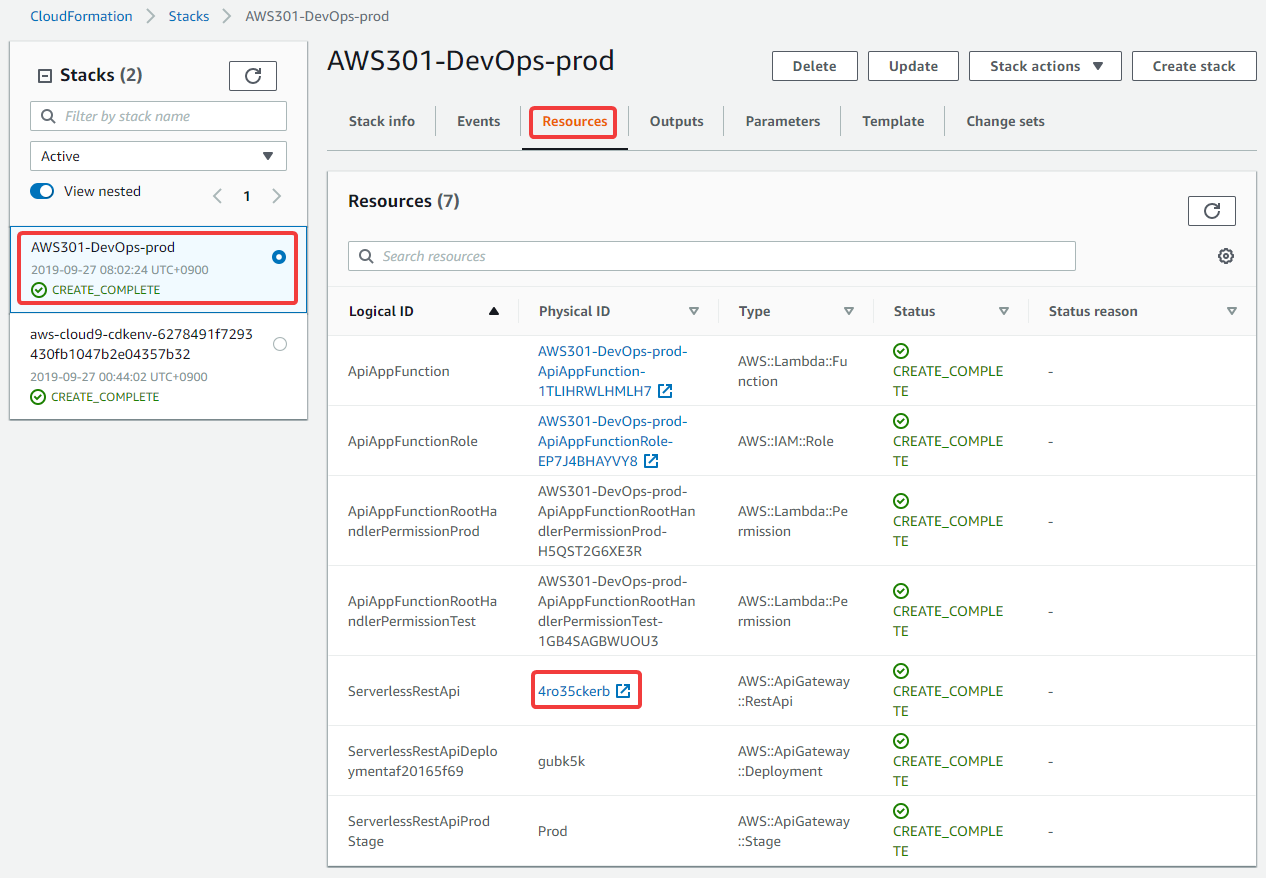Click the Status column header
Image resolution: width=1266 pixels, height=878 pixels.
[914, 311]
